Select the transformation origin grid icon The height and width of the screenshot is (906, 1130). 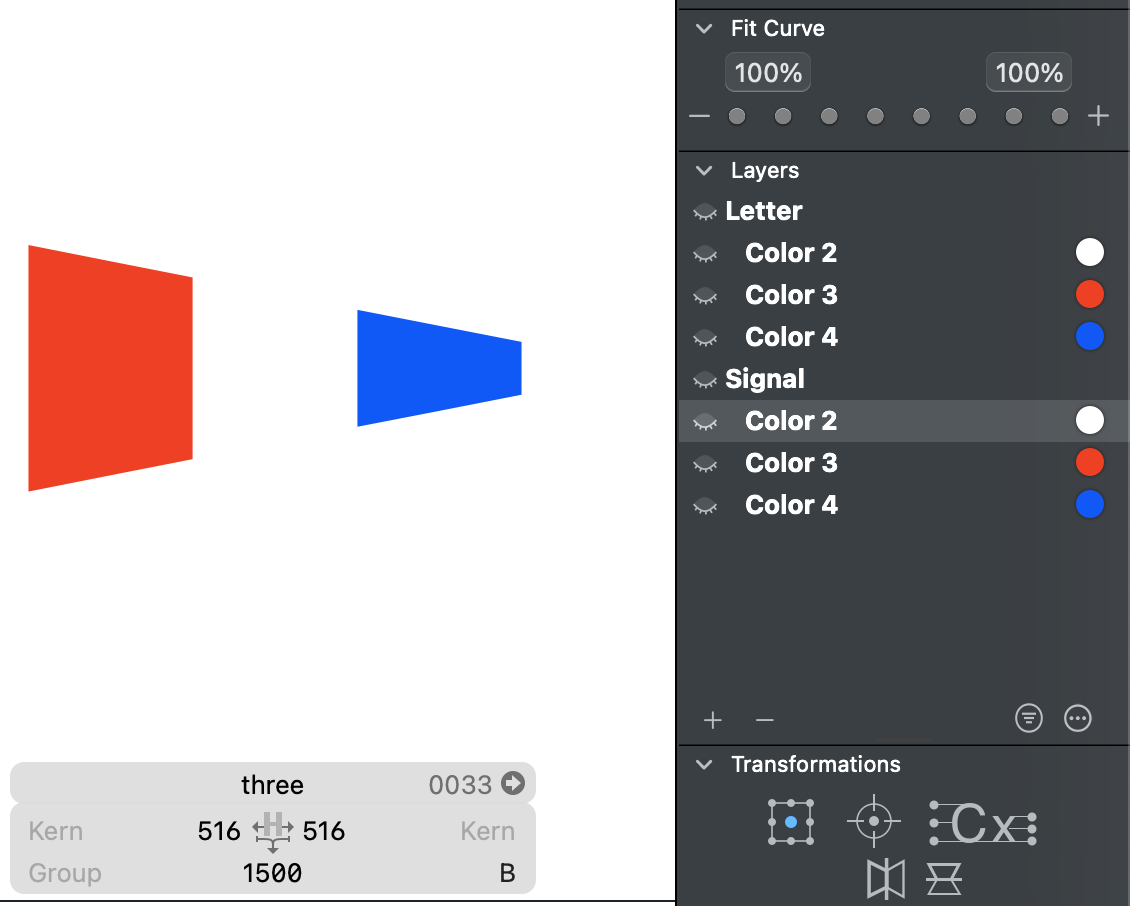coord(790,822)
